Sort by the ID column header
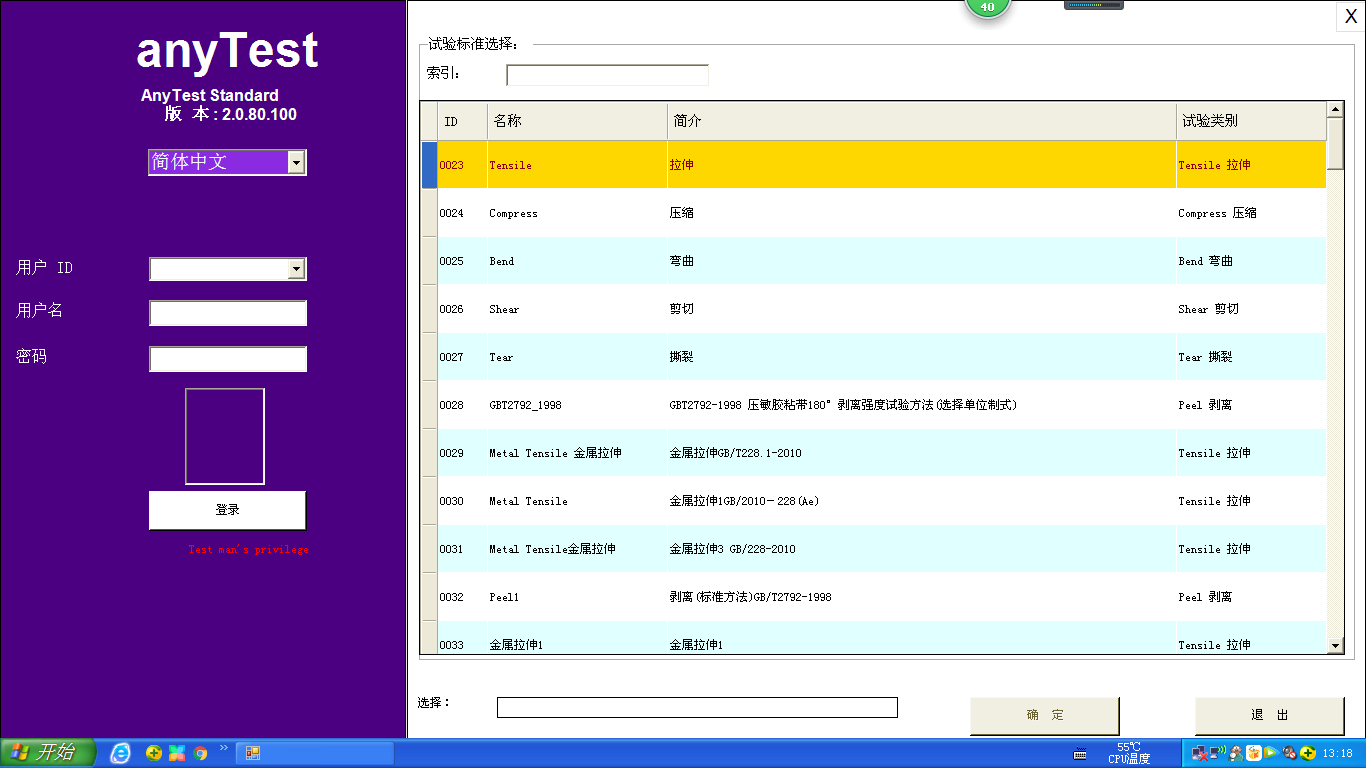This screenshot has width=1366, height=768. [462, 121]
